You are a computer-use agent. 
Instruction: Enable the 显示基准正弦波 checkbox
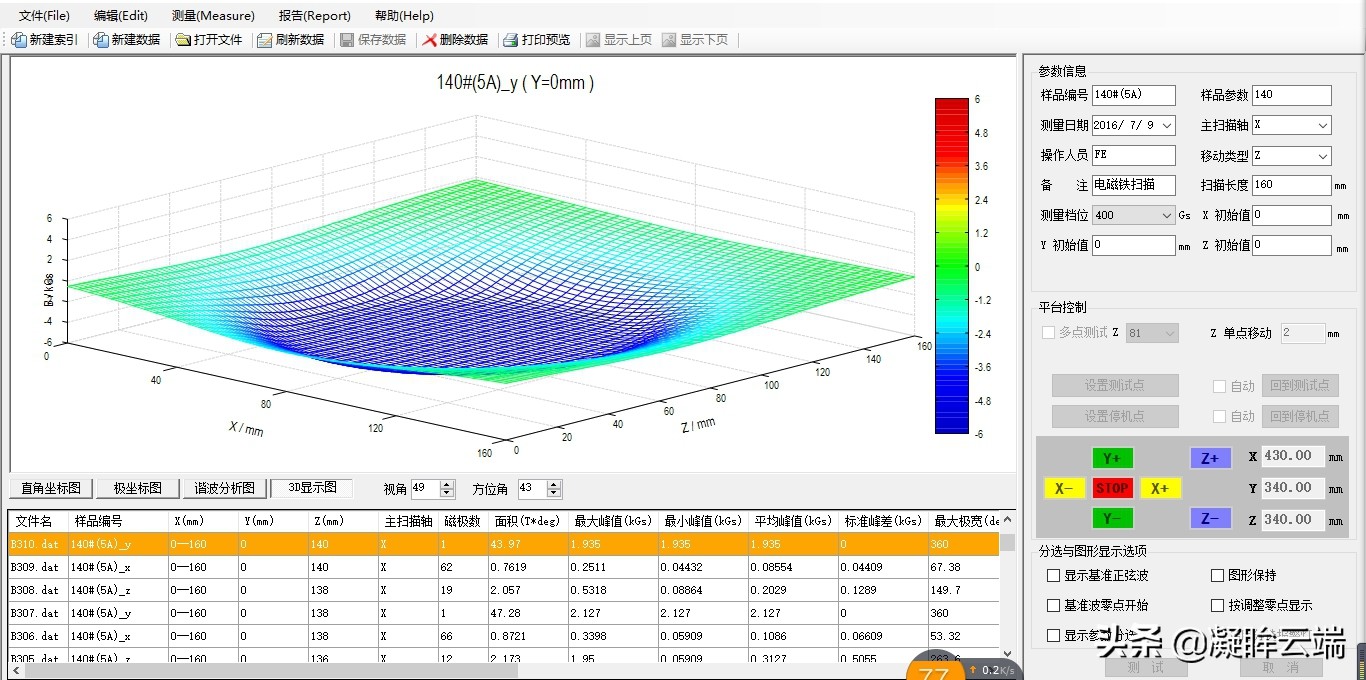tap(1055, 575)
